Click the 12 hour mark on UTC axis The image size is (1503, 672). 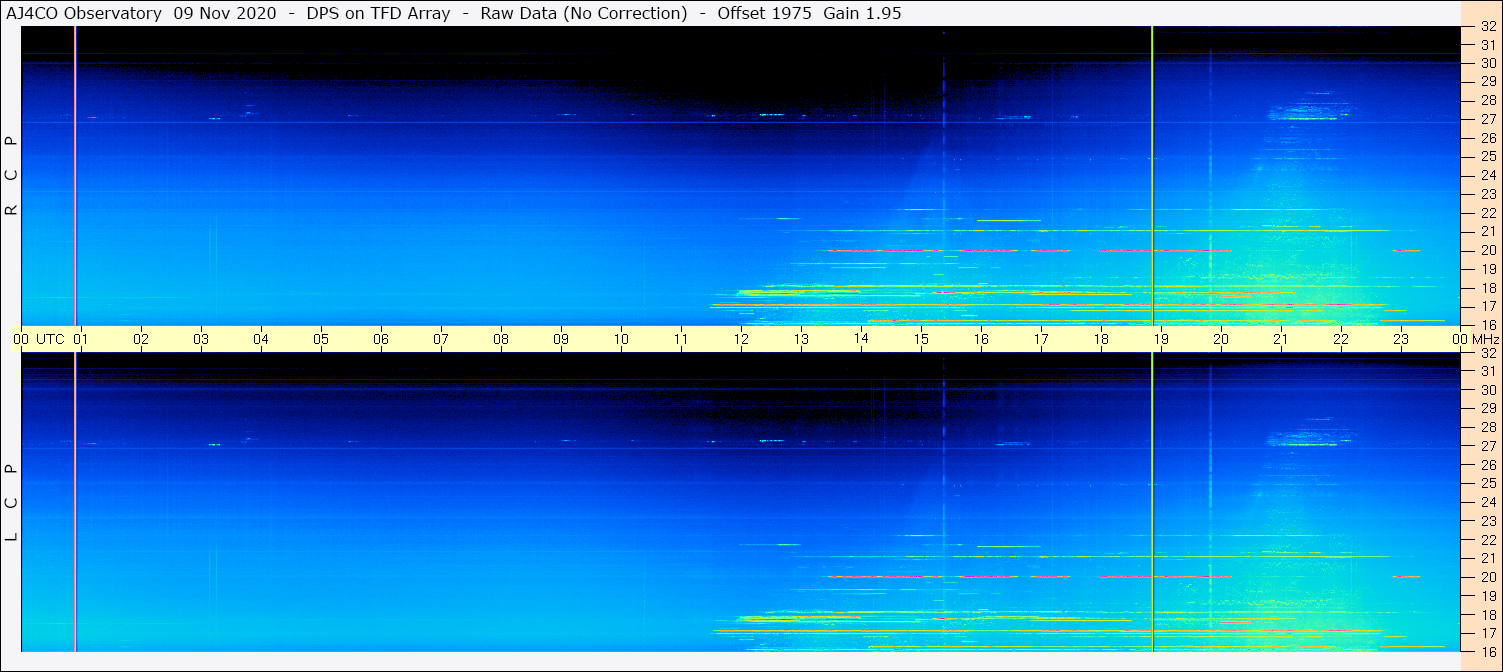click(x=741, y=339)
